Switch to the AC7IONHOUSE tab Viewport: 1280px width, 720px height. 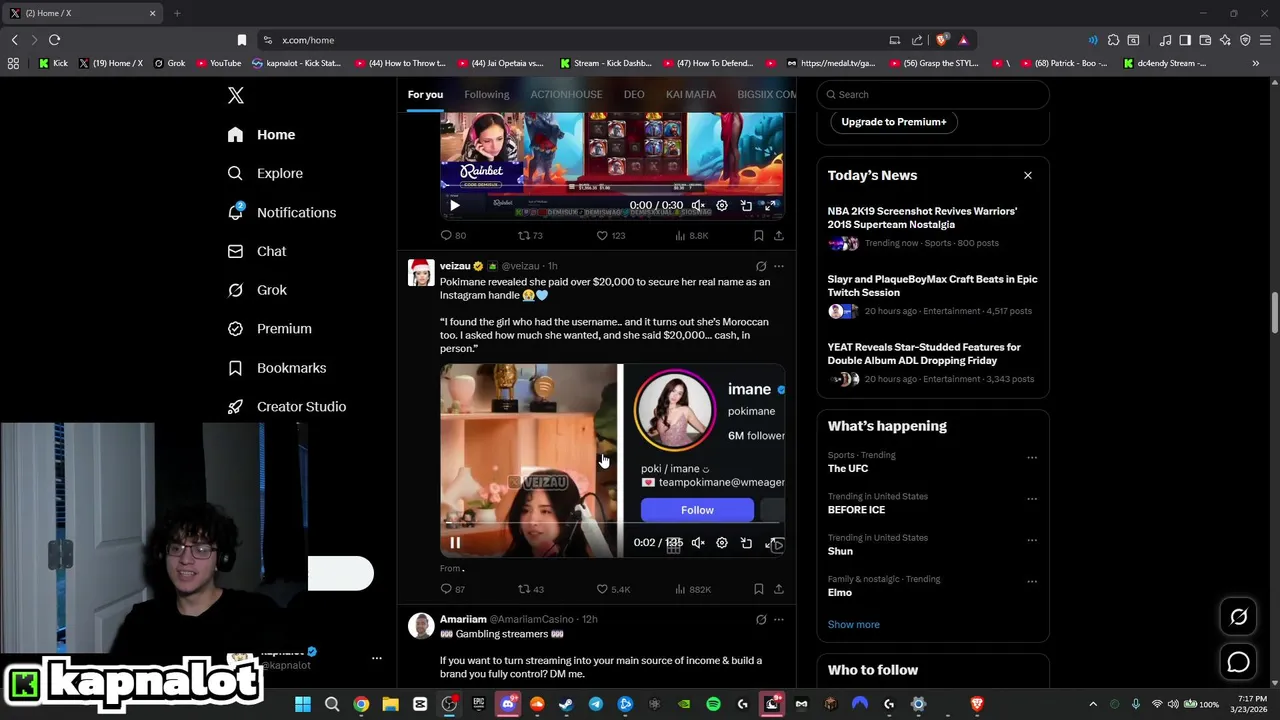coord(566,94)
